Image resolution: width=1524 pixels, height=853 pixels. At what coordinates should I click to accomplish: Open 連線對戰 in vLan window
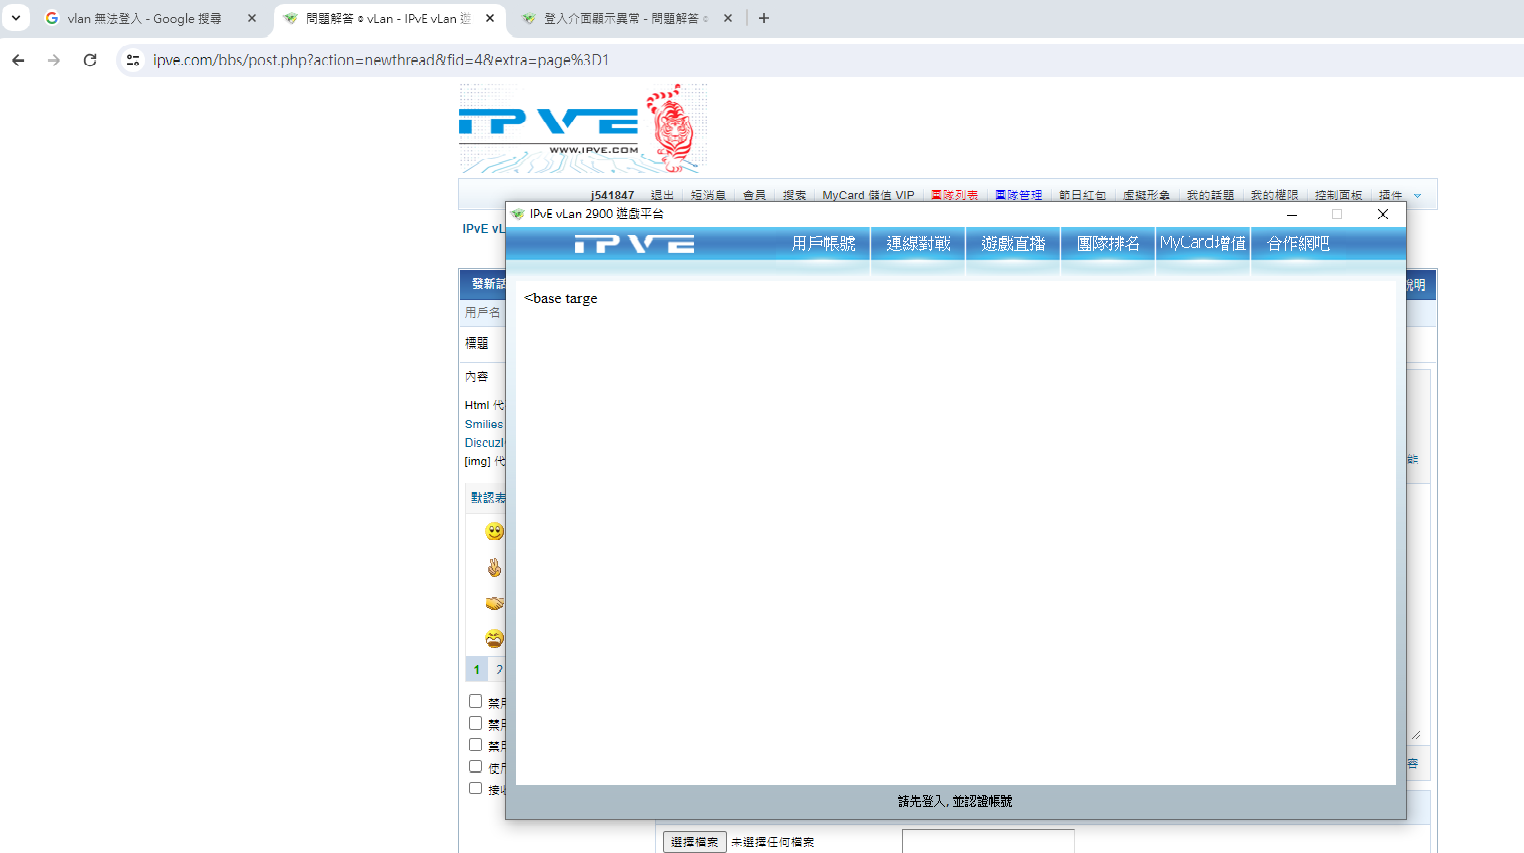[x=918, y=243]
